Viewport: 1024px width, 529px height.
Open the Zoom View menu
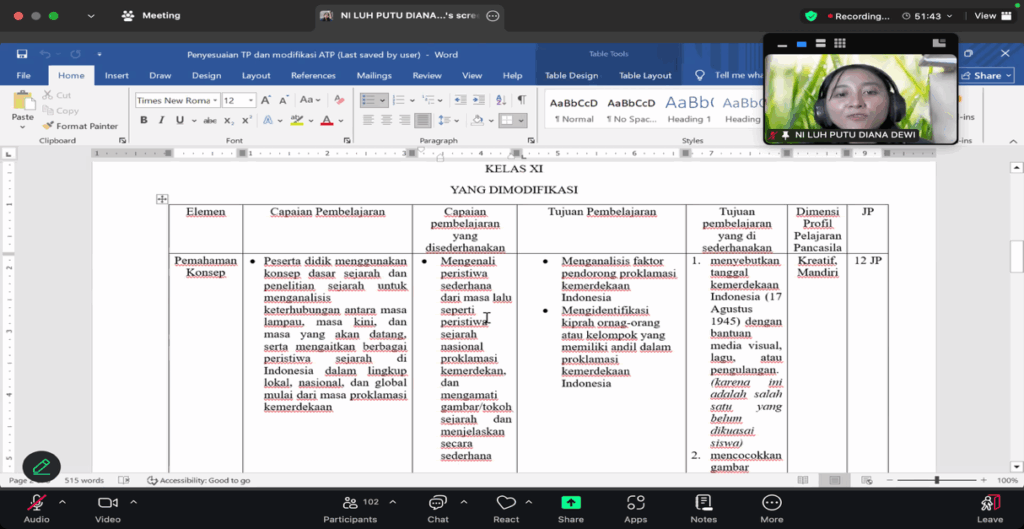click(x=993, y=16)
